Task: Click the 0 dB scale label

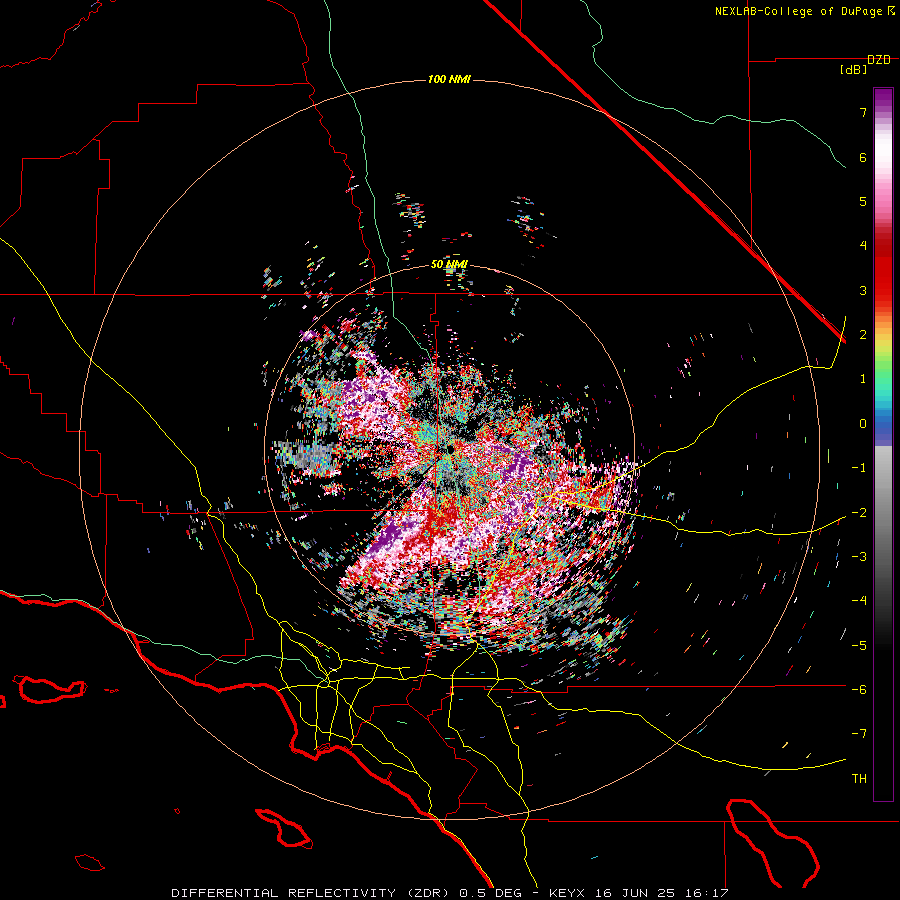Action: 863,424
